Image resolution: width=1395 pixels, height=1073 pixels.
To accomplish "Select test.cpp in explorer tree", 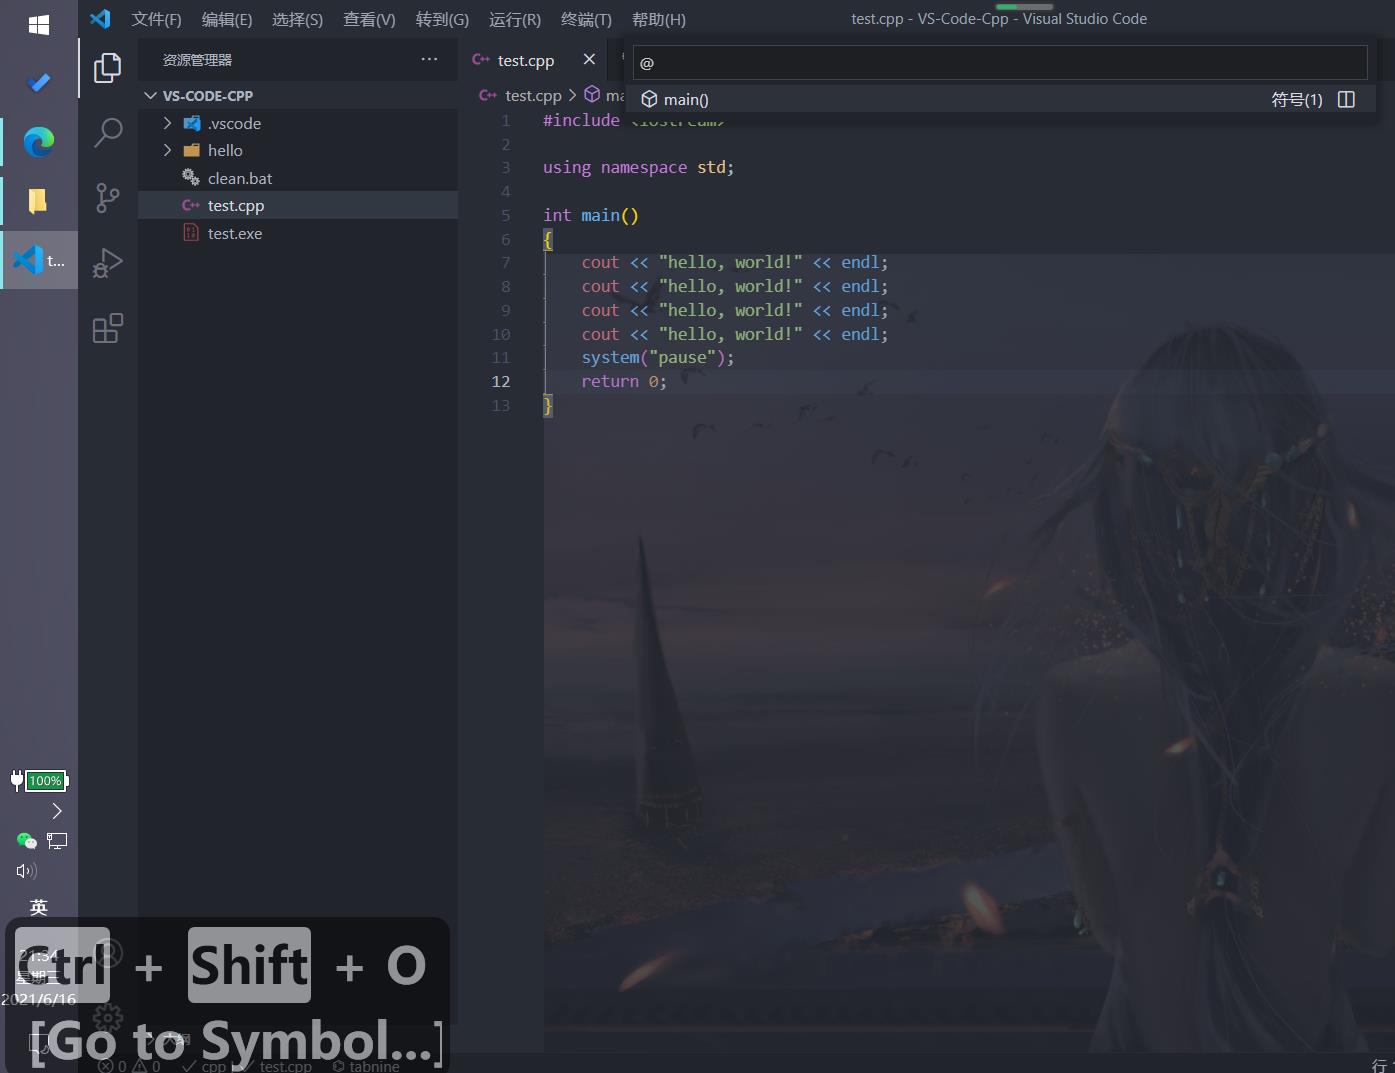I will tap(298, 205).
